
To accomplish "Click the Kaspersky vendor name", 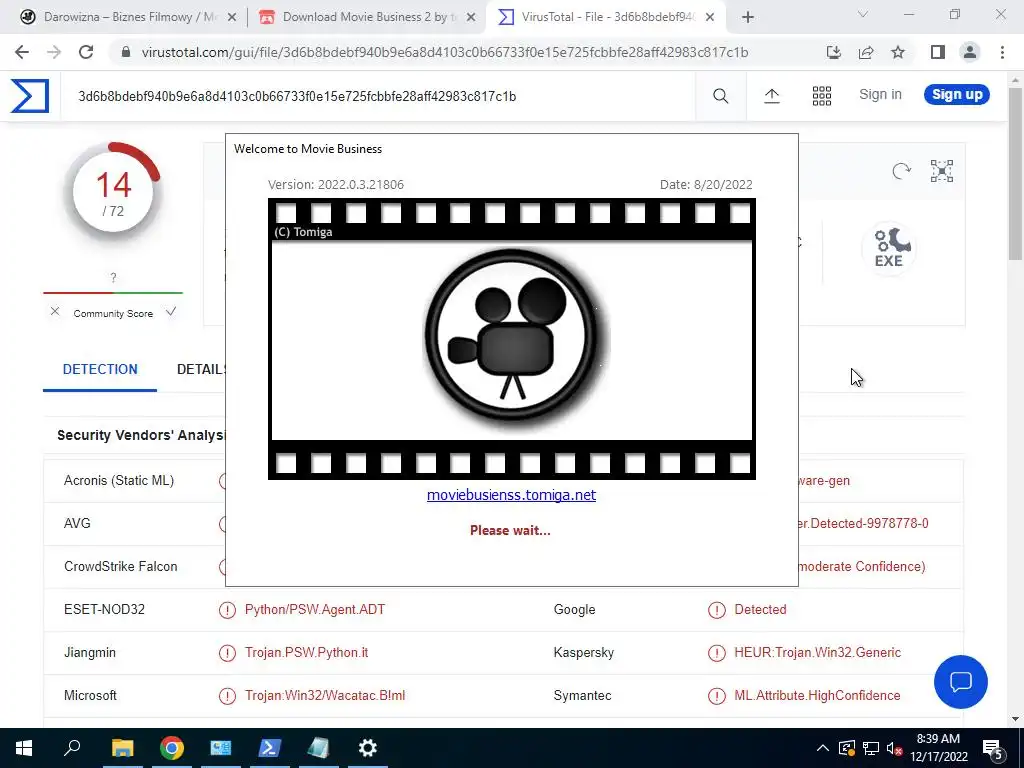I will [x=584, y=652].
